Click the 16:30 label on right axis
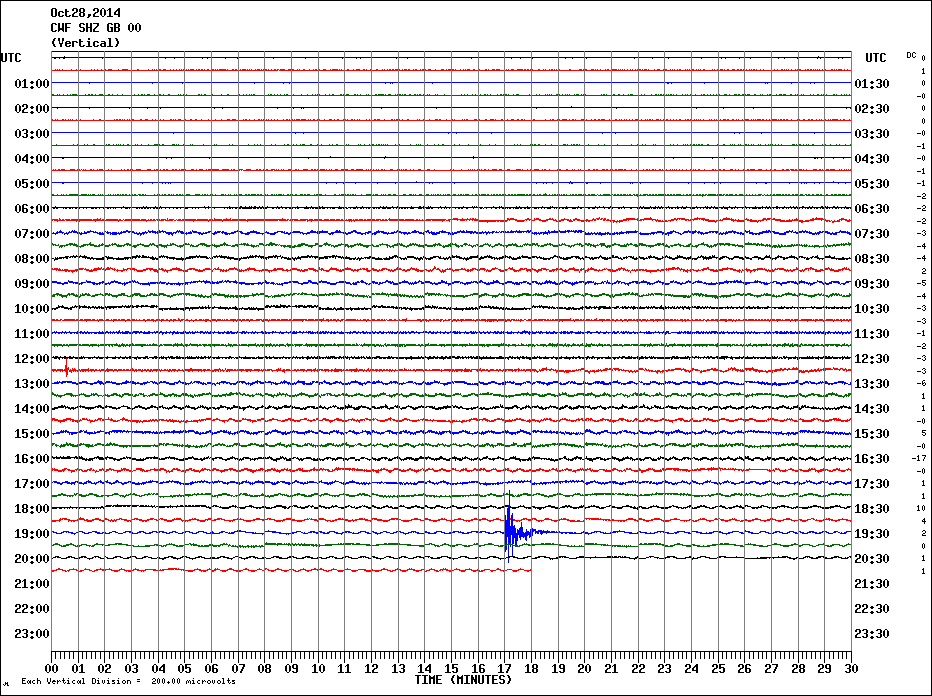The width and height of the screenshot is (932, 696). (872, 459)
